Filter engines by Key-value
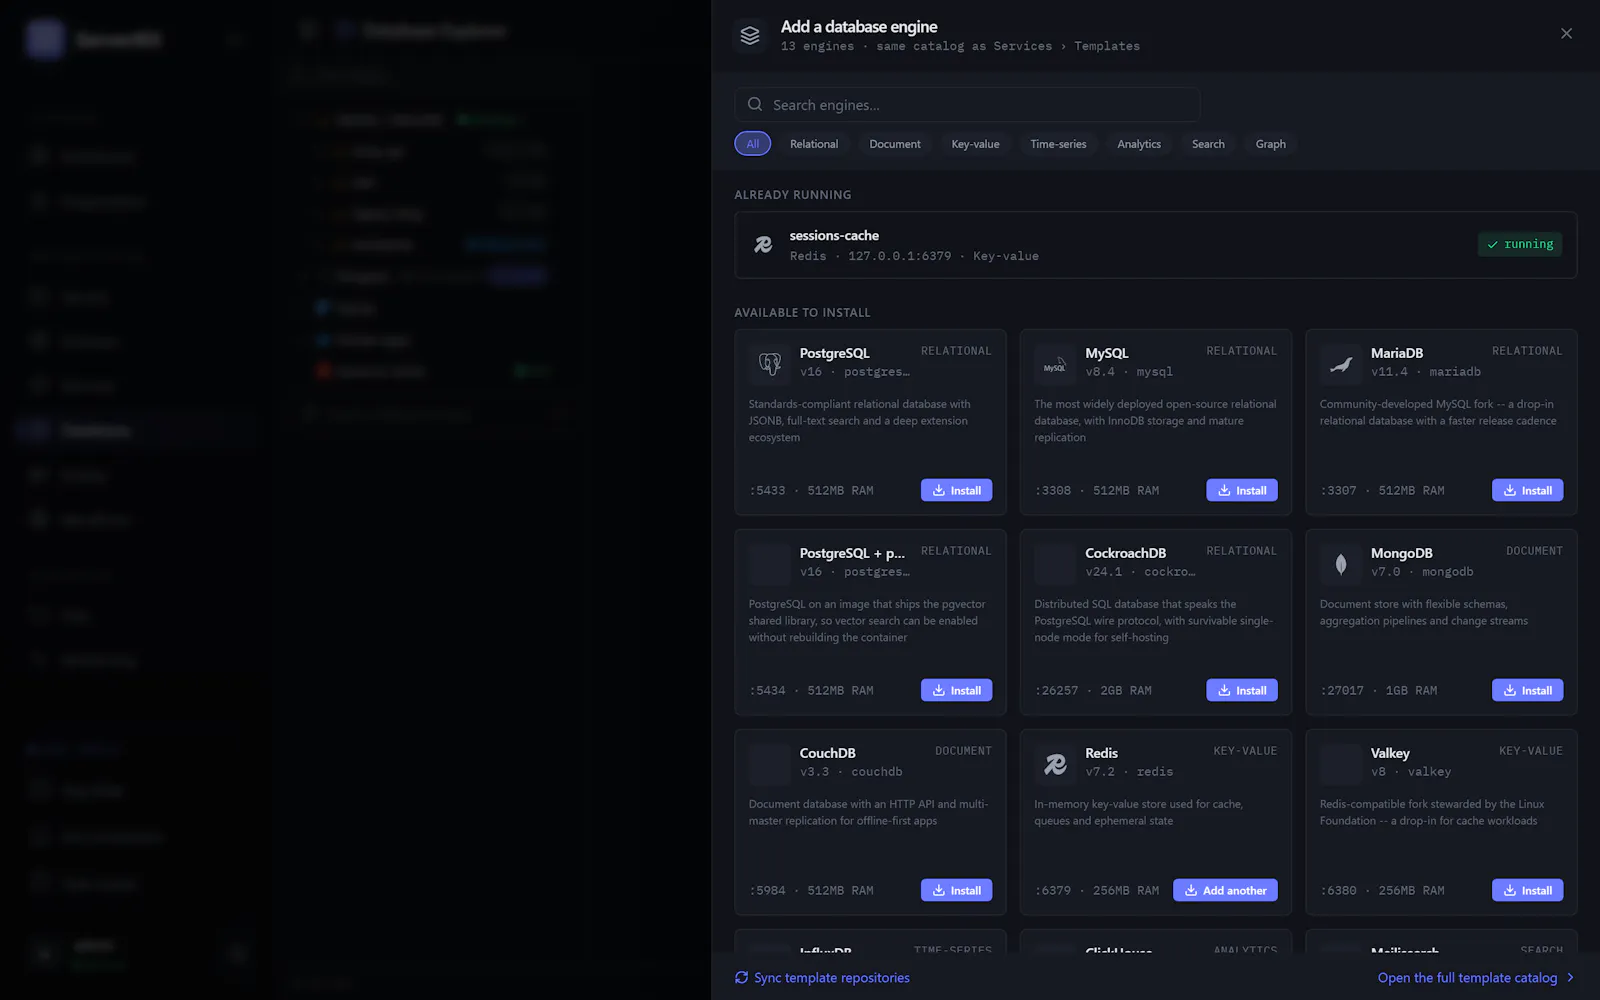Screen dimensions: 1600x1000 (x=975, y=144)
